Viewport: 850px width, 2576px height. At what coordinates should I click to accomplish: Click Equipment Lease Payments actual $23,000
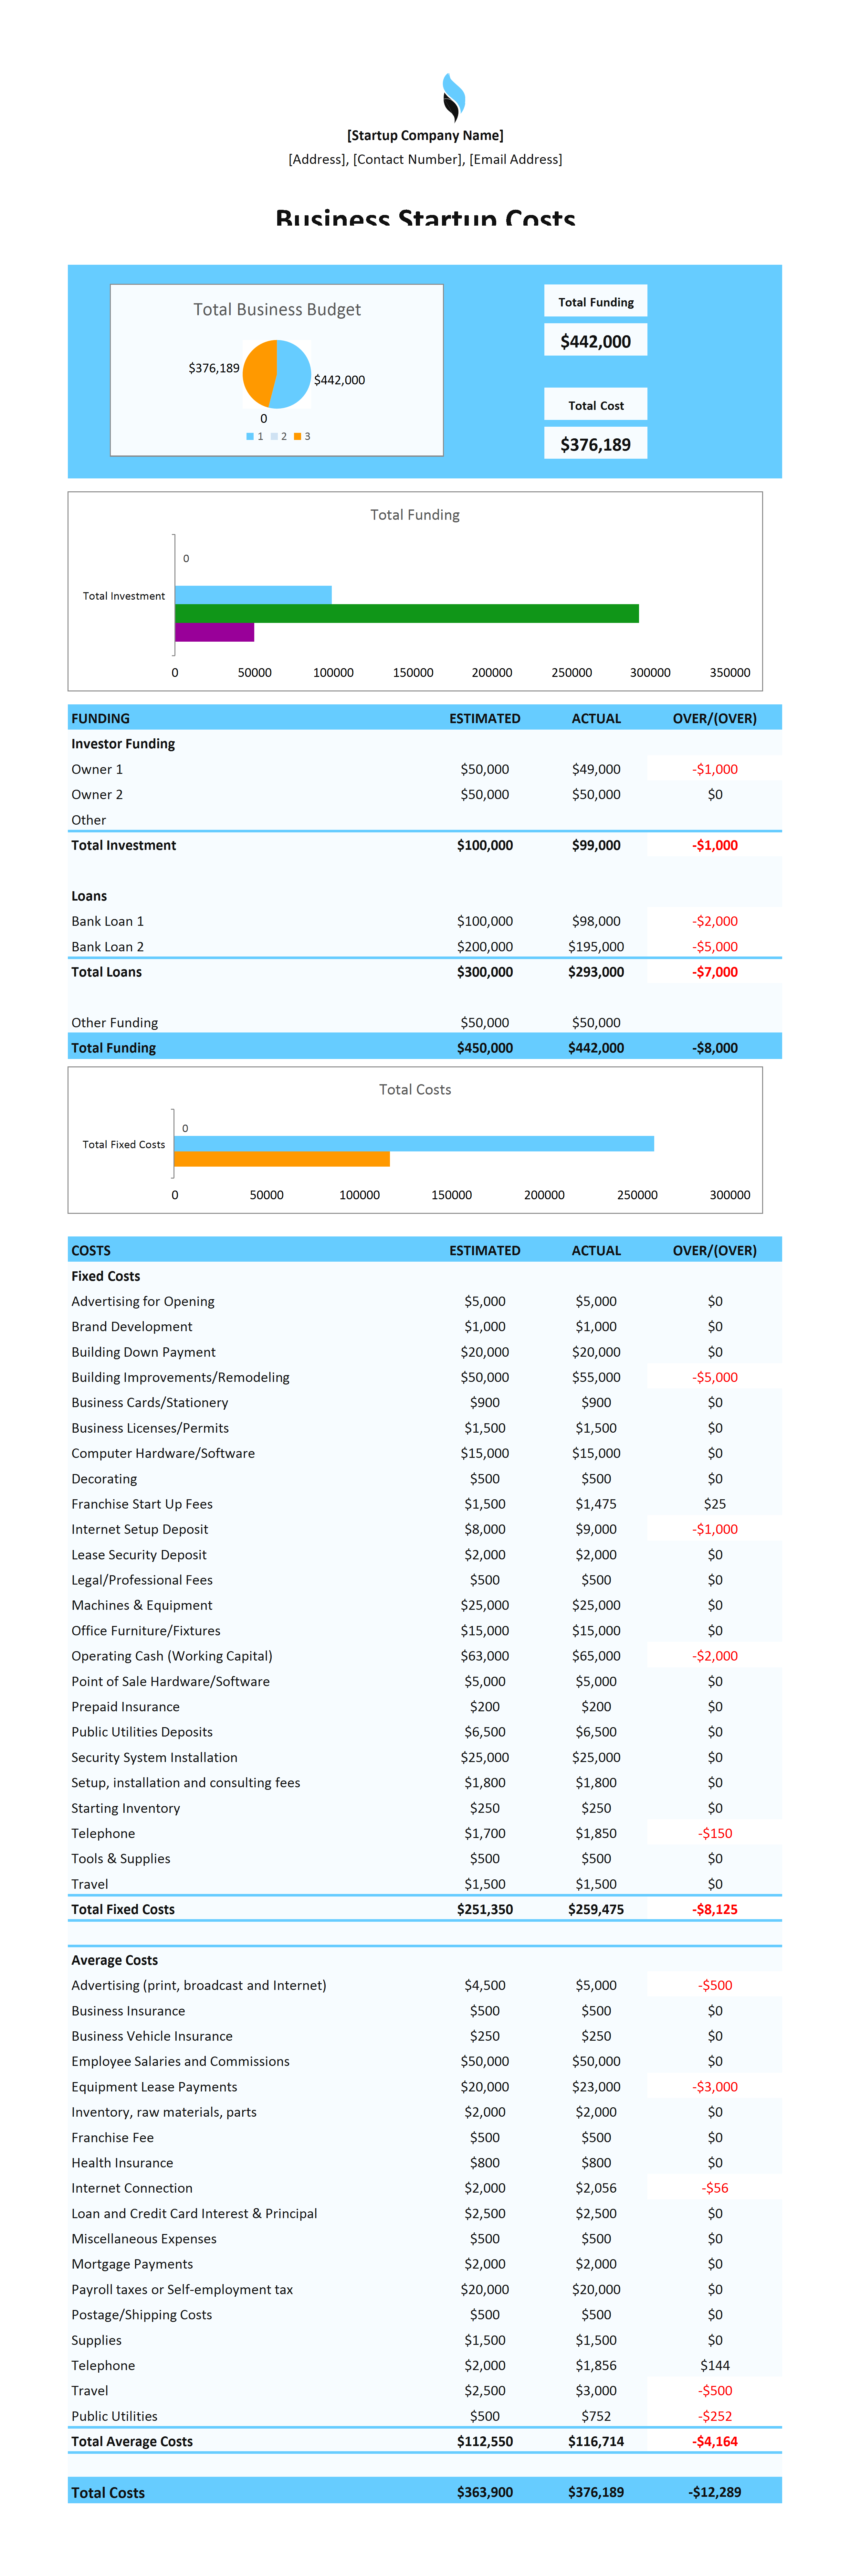[x=596, y=2087]
